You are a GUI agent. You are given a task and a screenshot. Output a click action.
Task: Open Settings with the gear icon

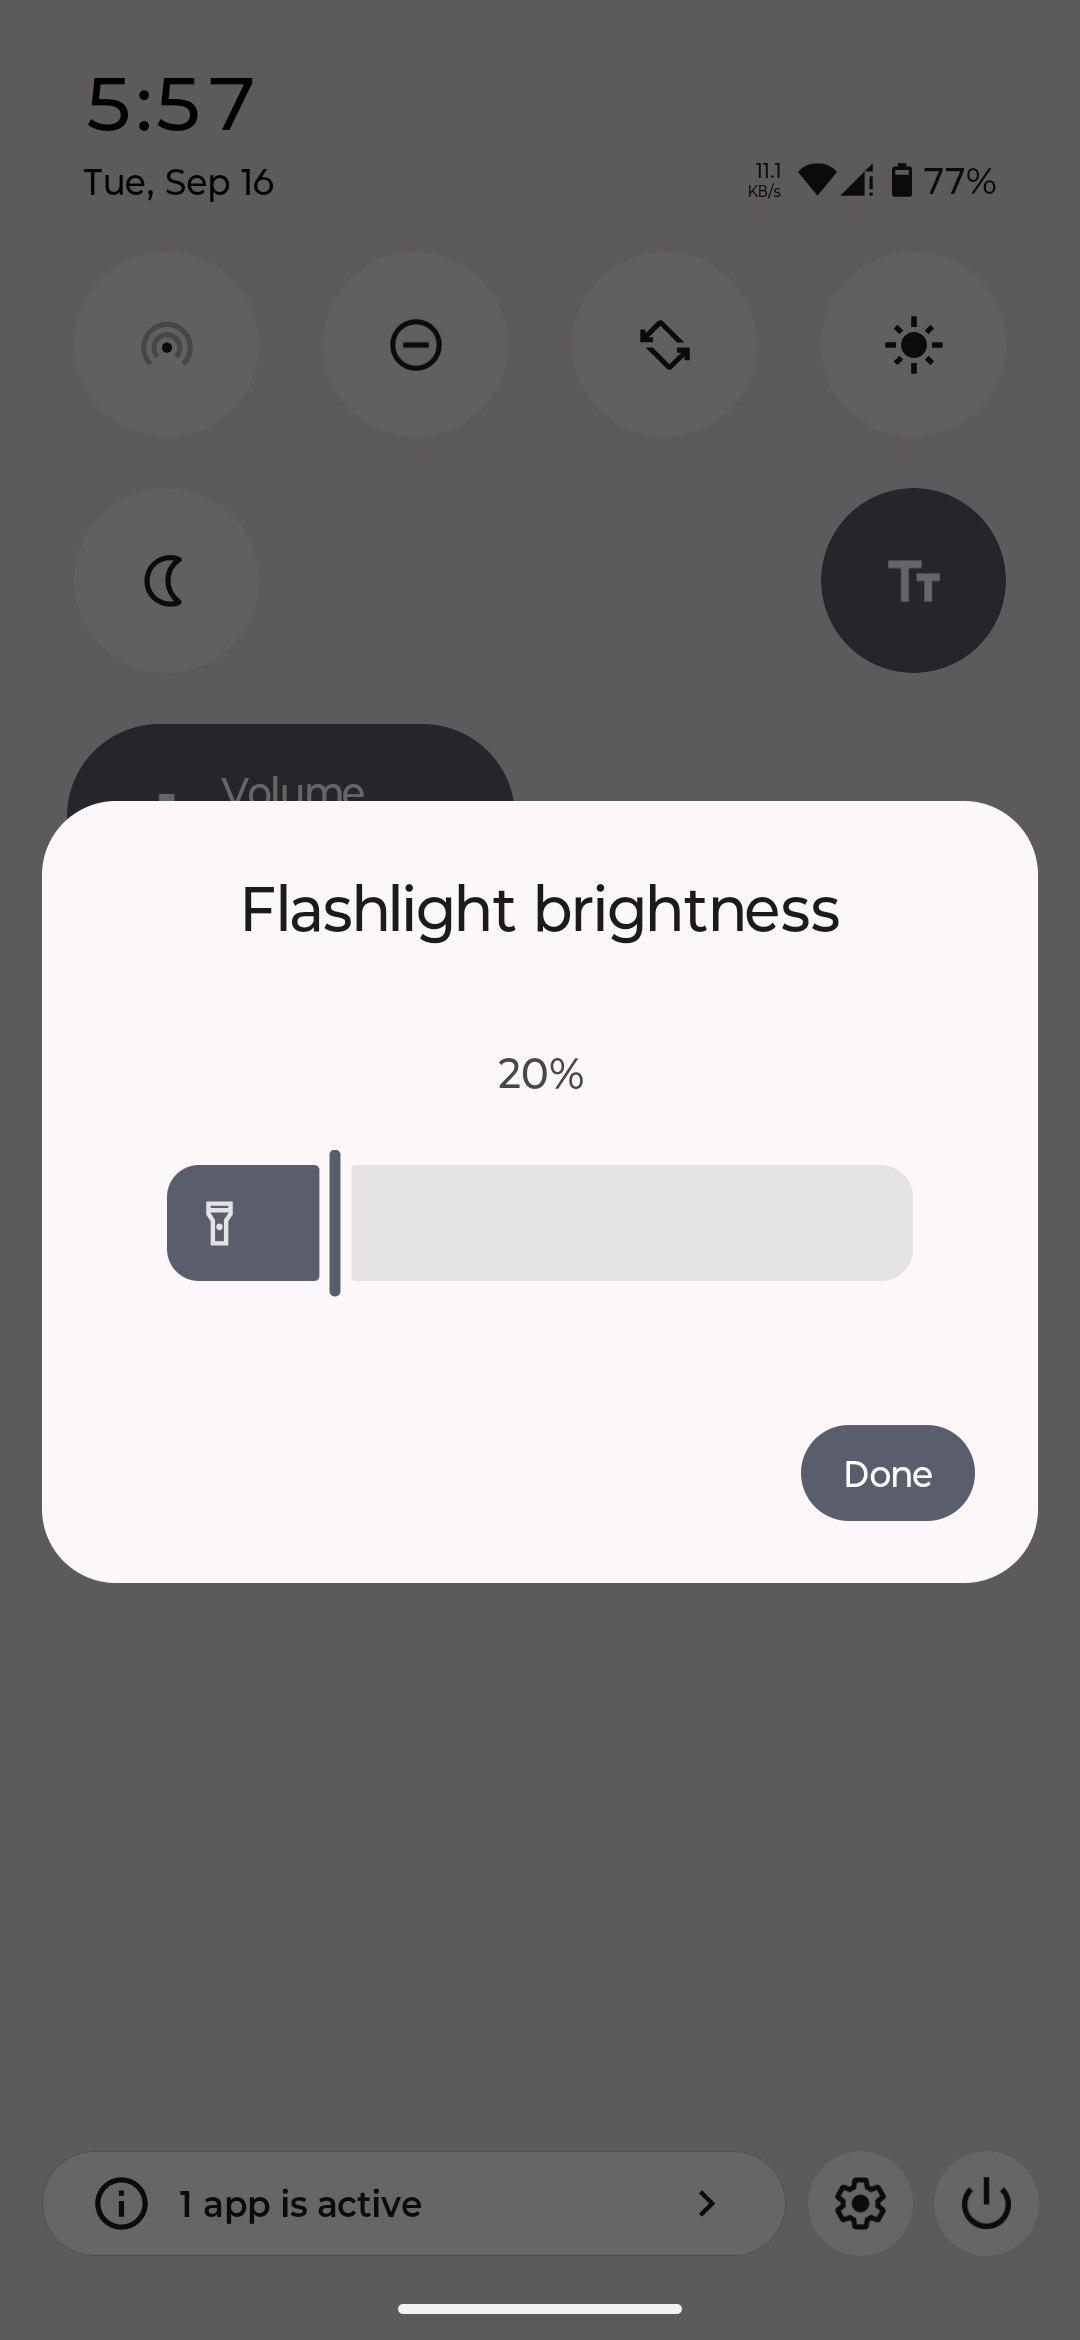click(860, 2203)
